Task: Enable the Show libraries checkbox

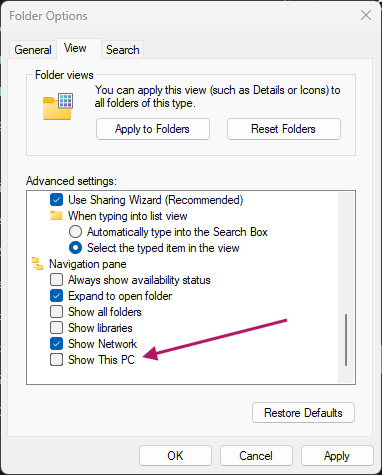Action: [56, 328]
